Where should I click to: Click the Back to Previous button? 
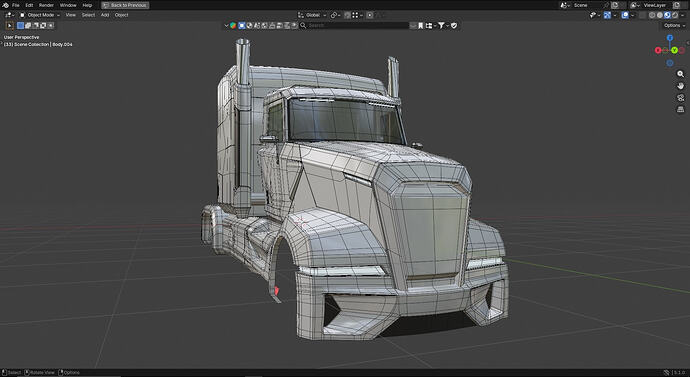click(125, 5)
